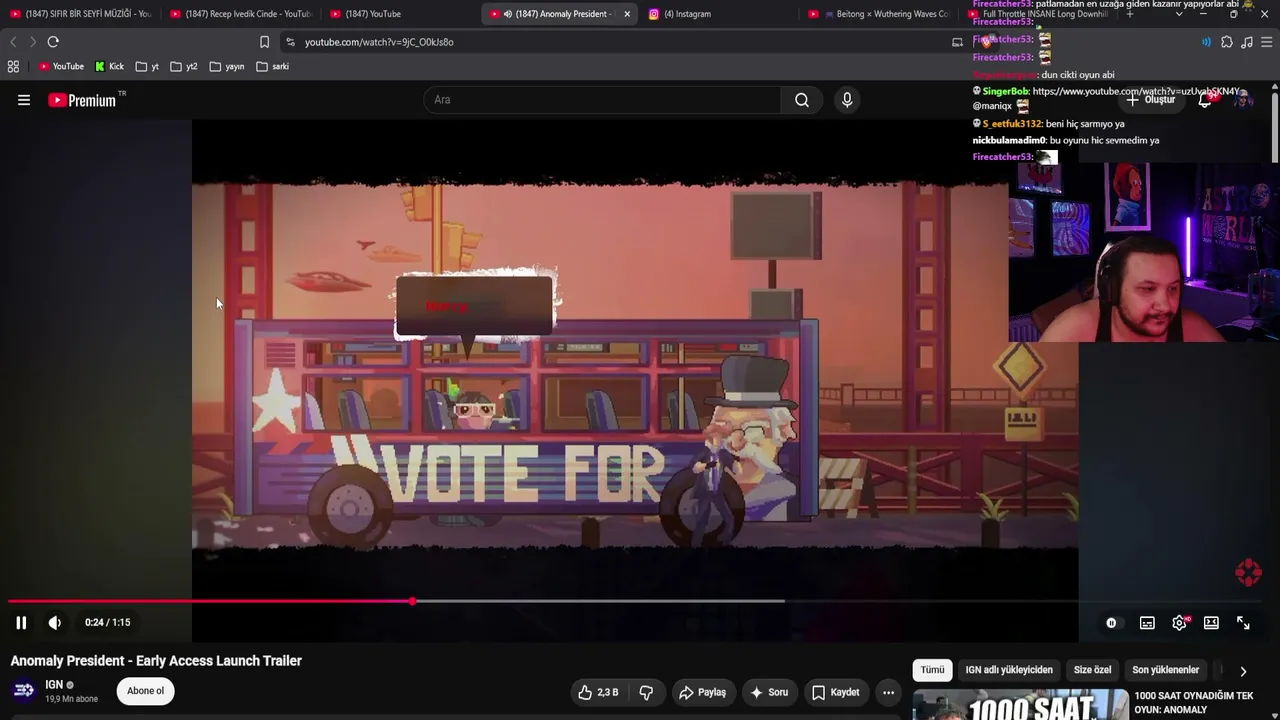Open the YouTube guide hamburger menu

[24, 100]
